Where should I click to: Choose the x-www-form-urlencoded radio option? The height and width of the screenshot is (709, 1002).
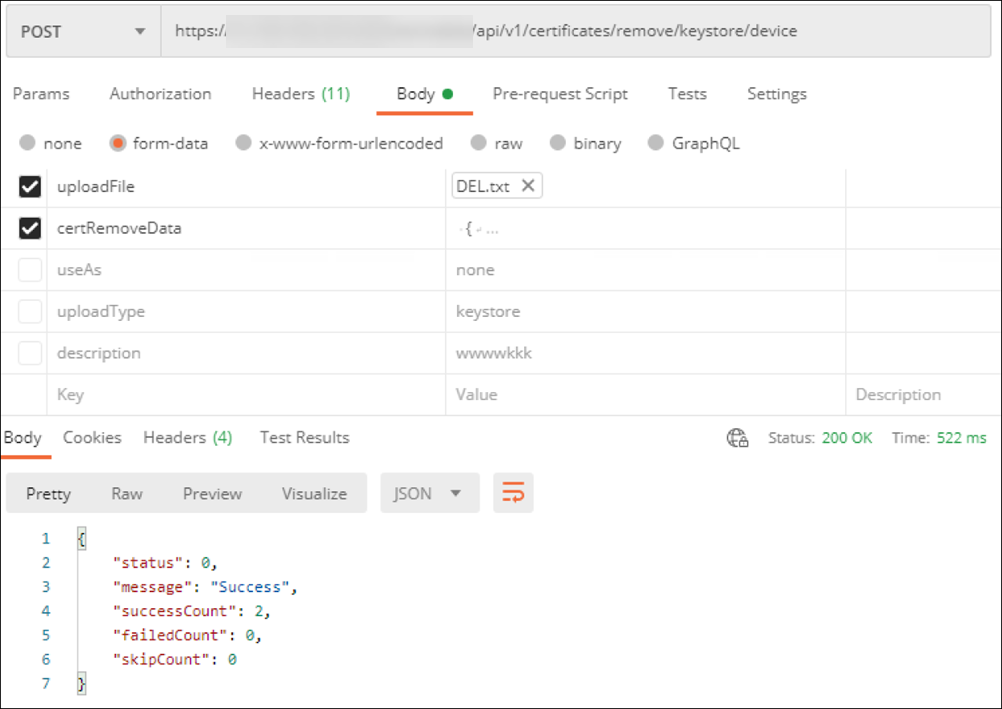pos(244,143)
